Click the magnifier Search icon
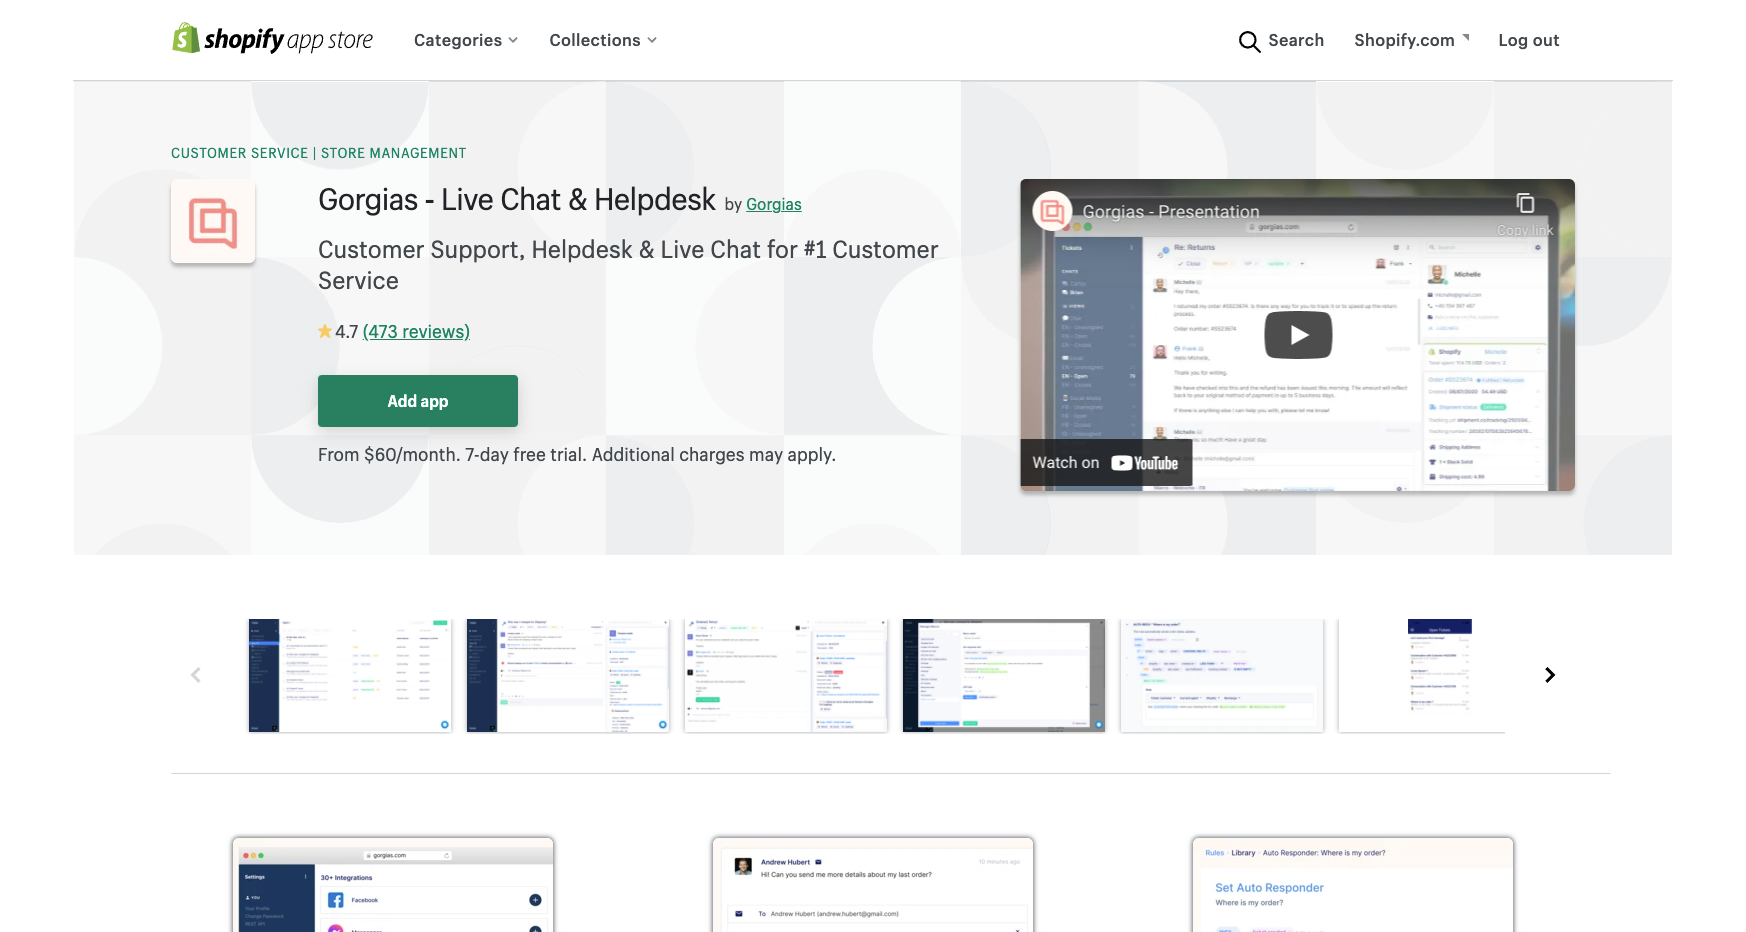 coord(1249,41)
